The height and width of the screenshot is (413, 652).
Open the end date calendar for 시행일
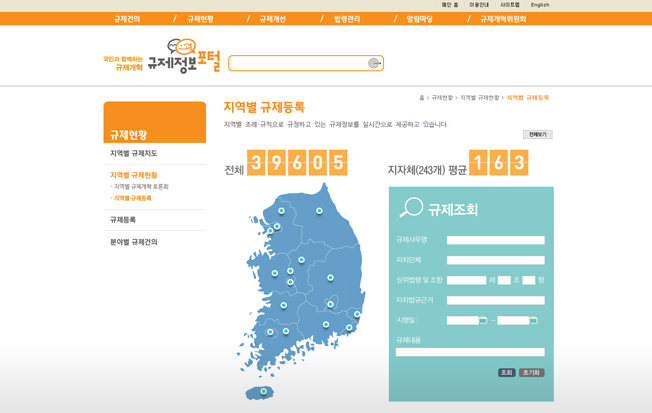[533, 320]
